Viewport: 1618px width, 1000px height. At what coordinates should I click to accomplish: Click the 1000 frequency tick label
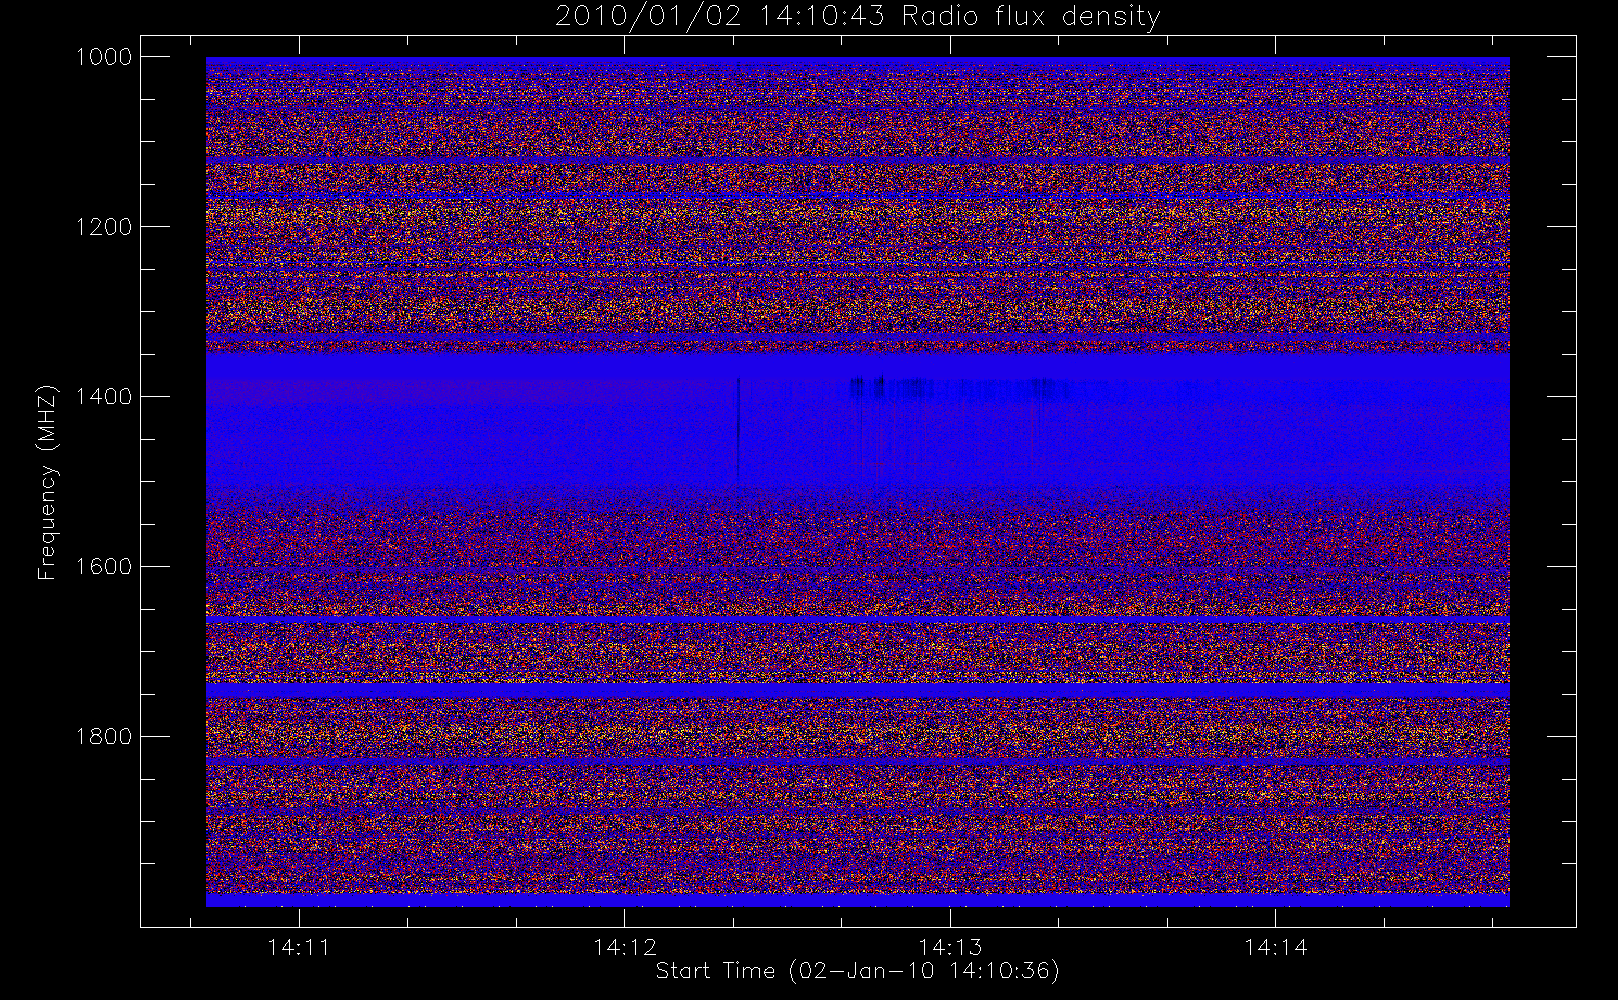[x=104, y=57]
